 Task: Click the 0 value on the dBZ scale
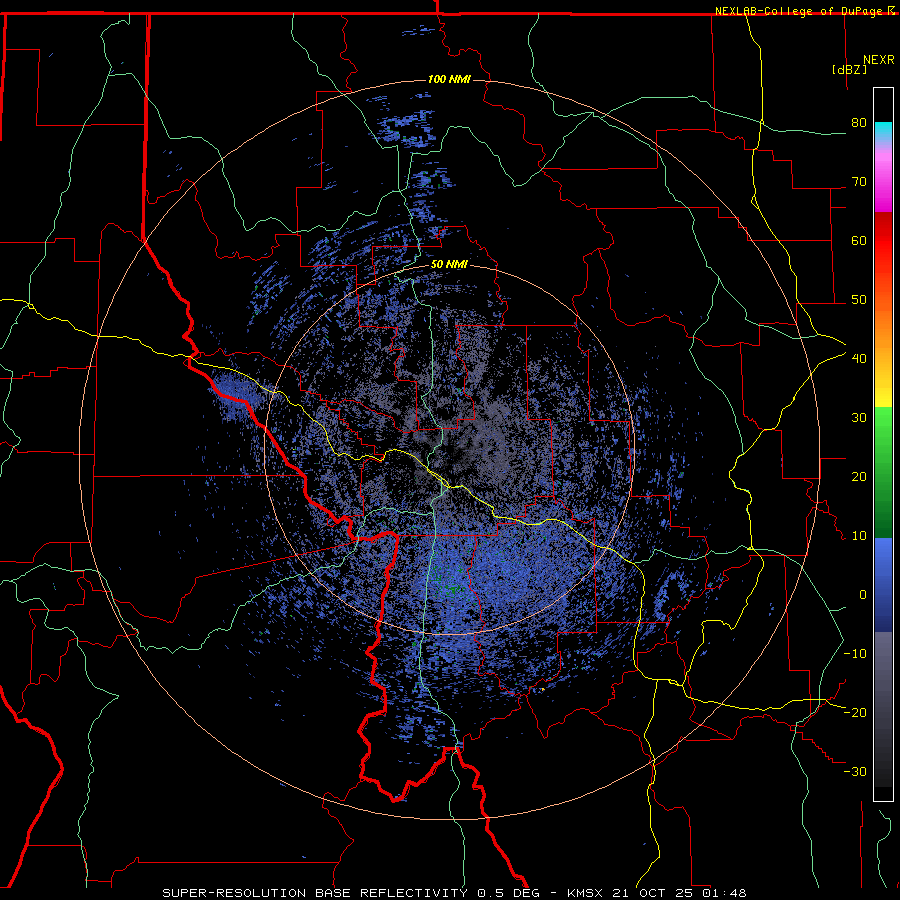coord(863,595)
